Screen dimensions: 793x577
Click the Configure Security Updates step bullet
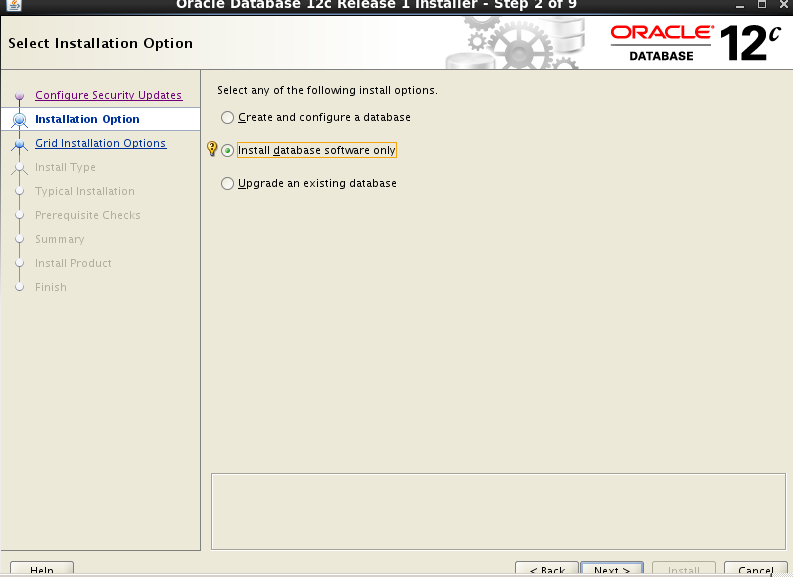20,95
